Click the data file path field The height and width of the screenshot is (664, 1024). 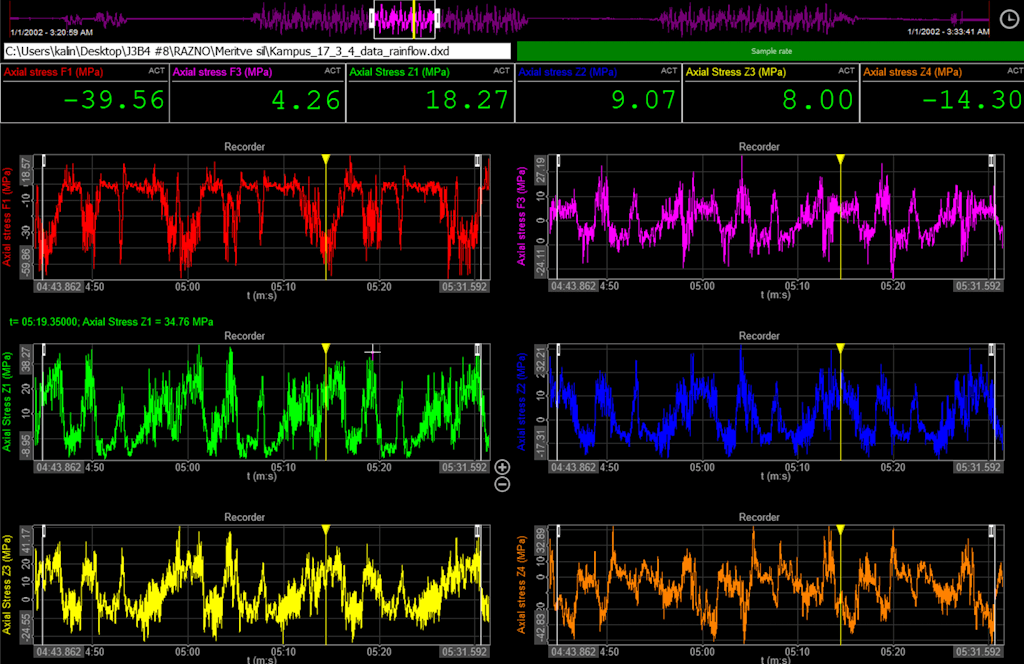(257, 51)
